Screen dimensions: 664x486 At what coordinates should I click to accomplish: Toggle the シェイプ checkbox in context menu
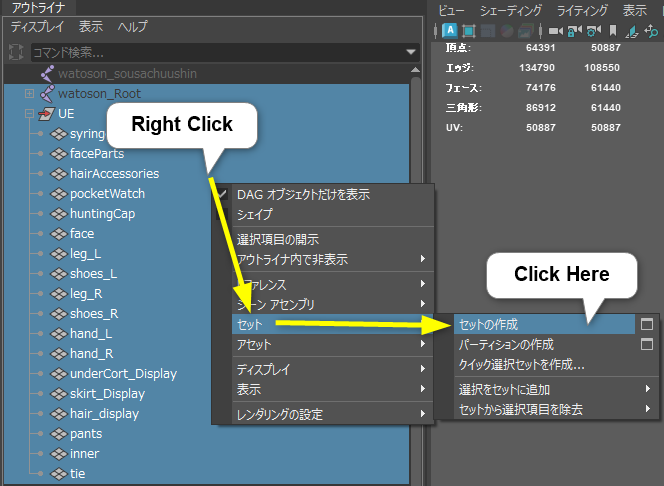click(x=222, y=214)
